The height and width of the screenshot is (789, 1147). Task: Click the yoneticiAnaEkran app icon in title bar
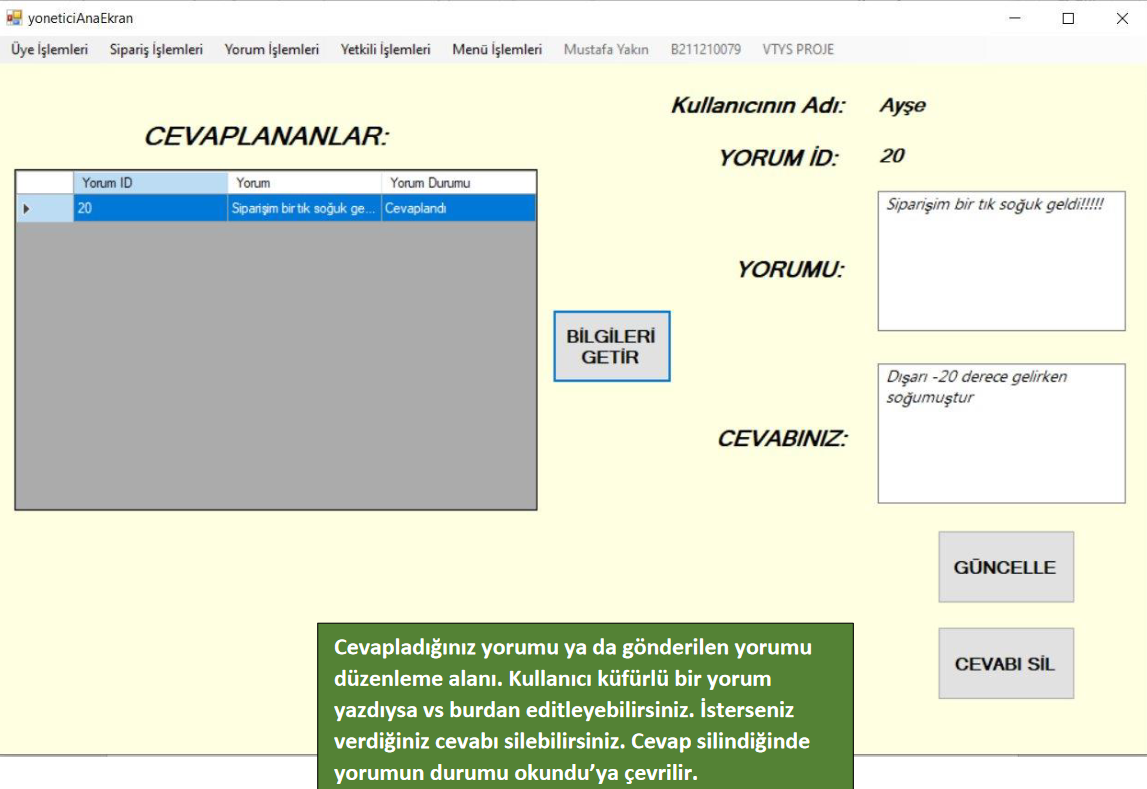(x=14, y=18)
